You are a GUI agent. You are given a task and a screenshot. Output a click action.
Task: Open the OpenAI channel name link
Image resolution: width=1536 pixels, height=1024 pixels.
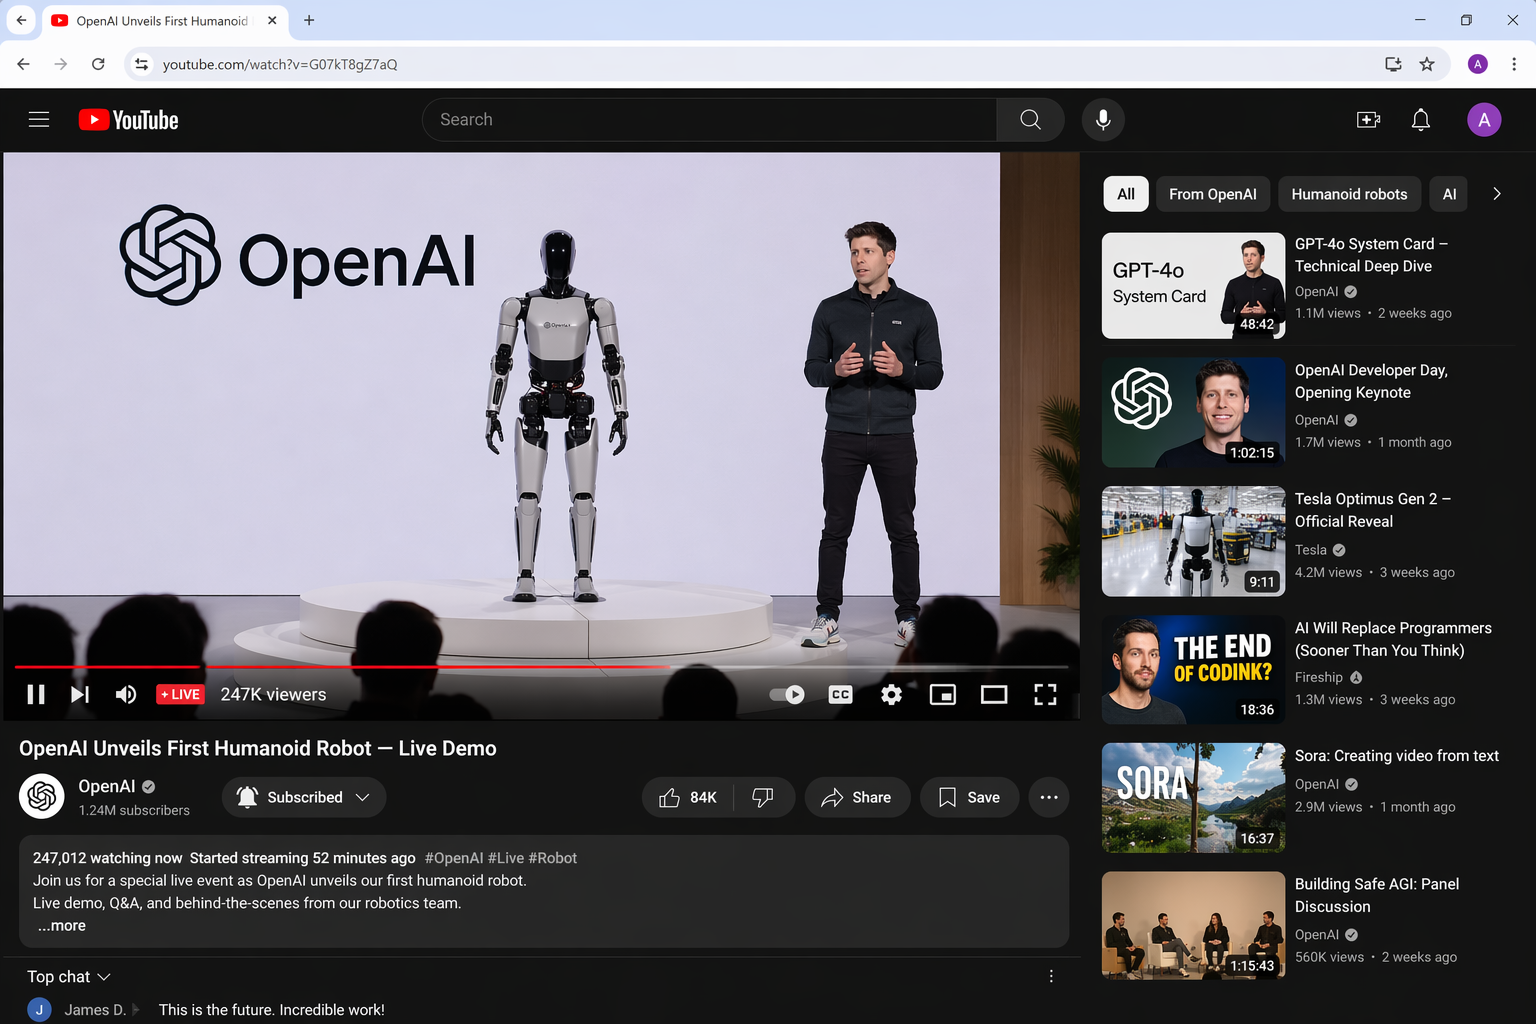click(x=107, y=786)
